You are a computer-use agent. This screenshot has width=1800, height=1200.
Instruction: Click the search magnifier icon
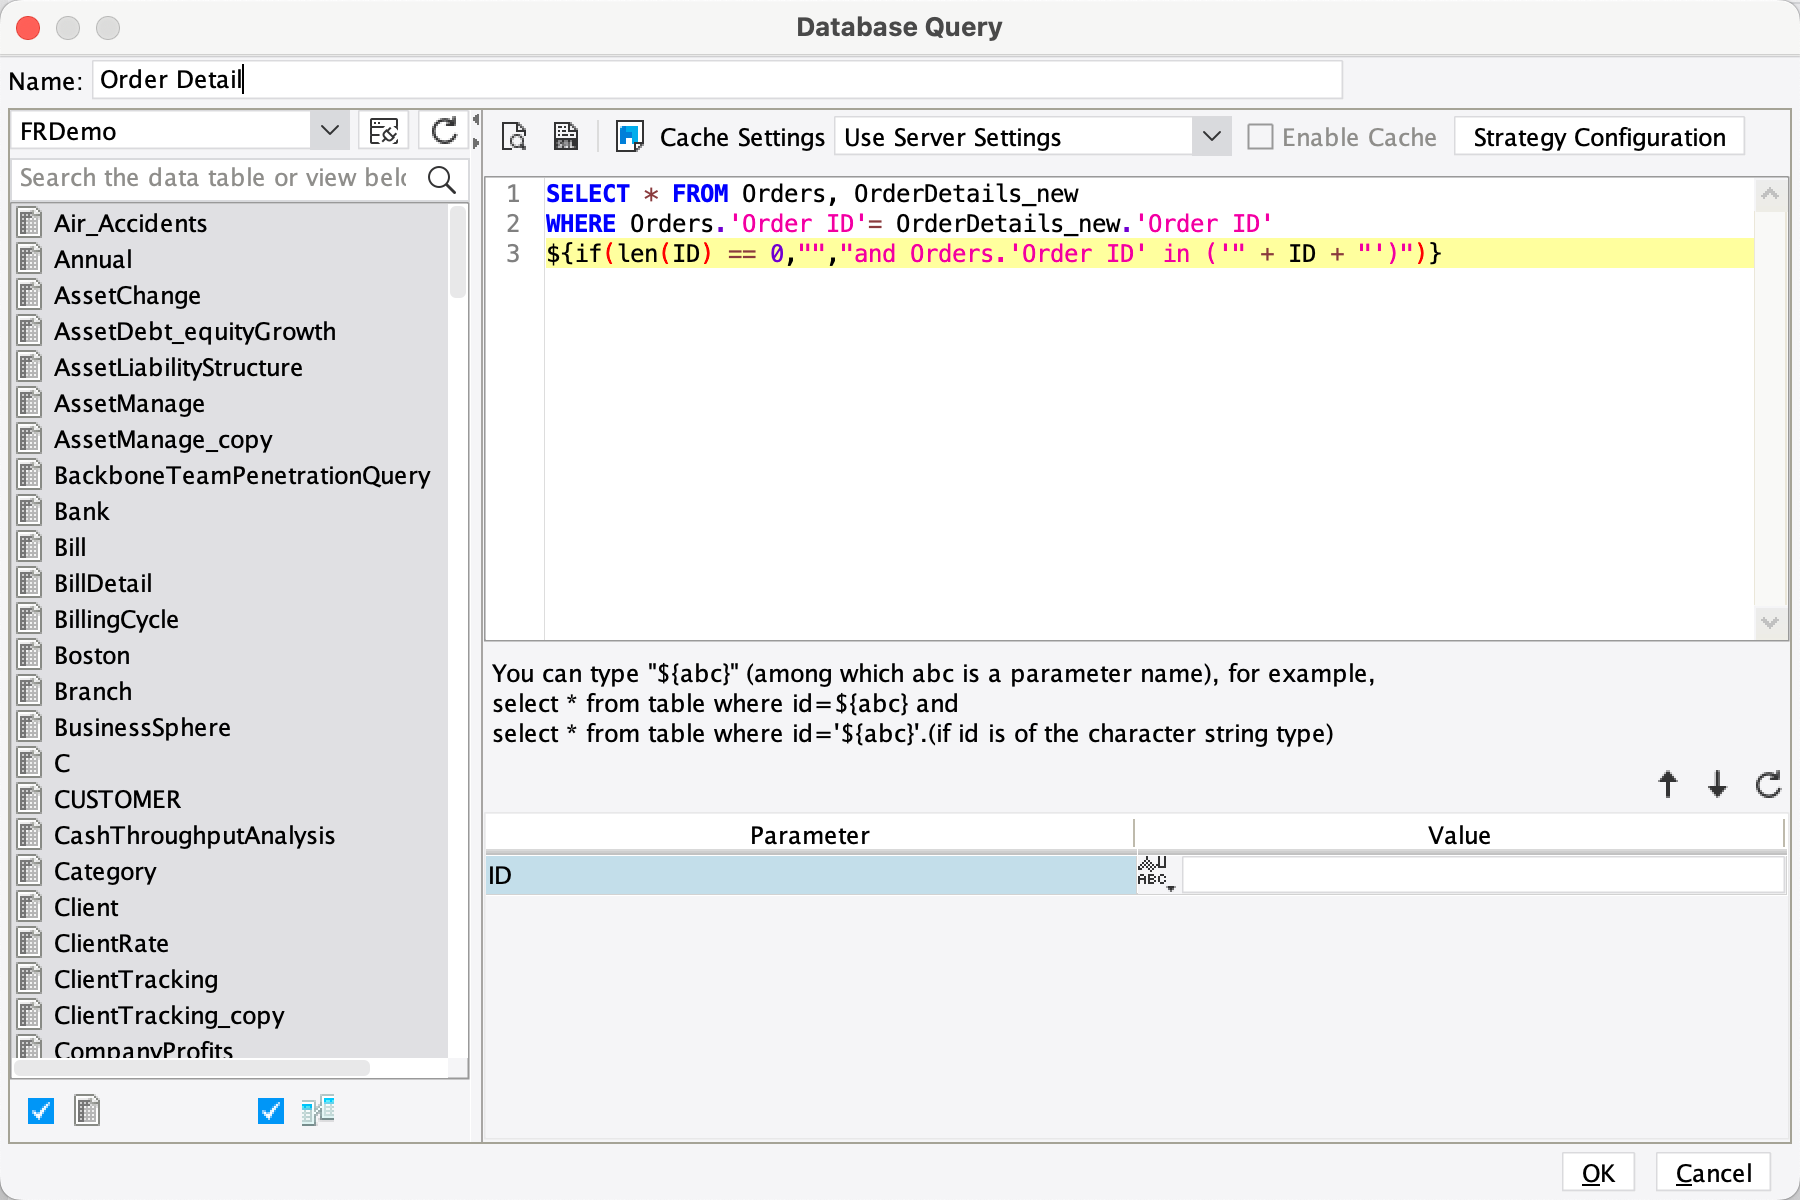pos(442,179)
